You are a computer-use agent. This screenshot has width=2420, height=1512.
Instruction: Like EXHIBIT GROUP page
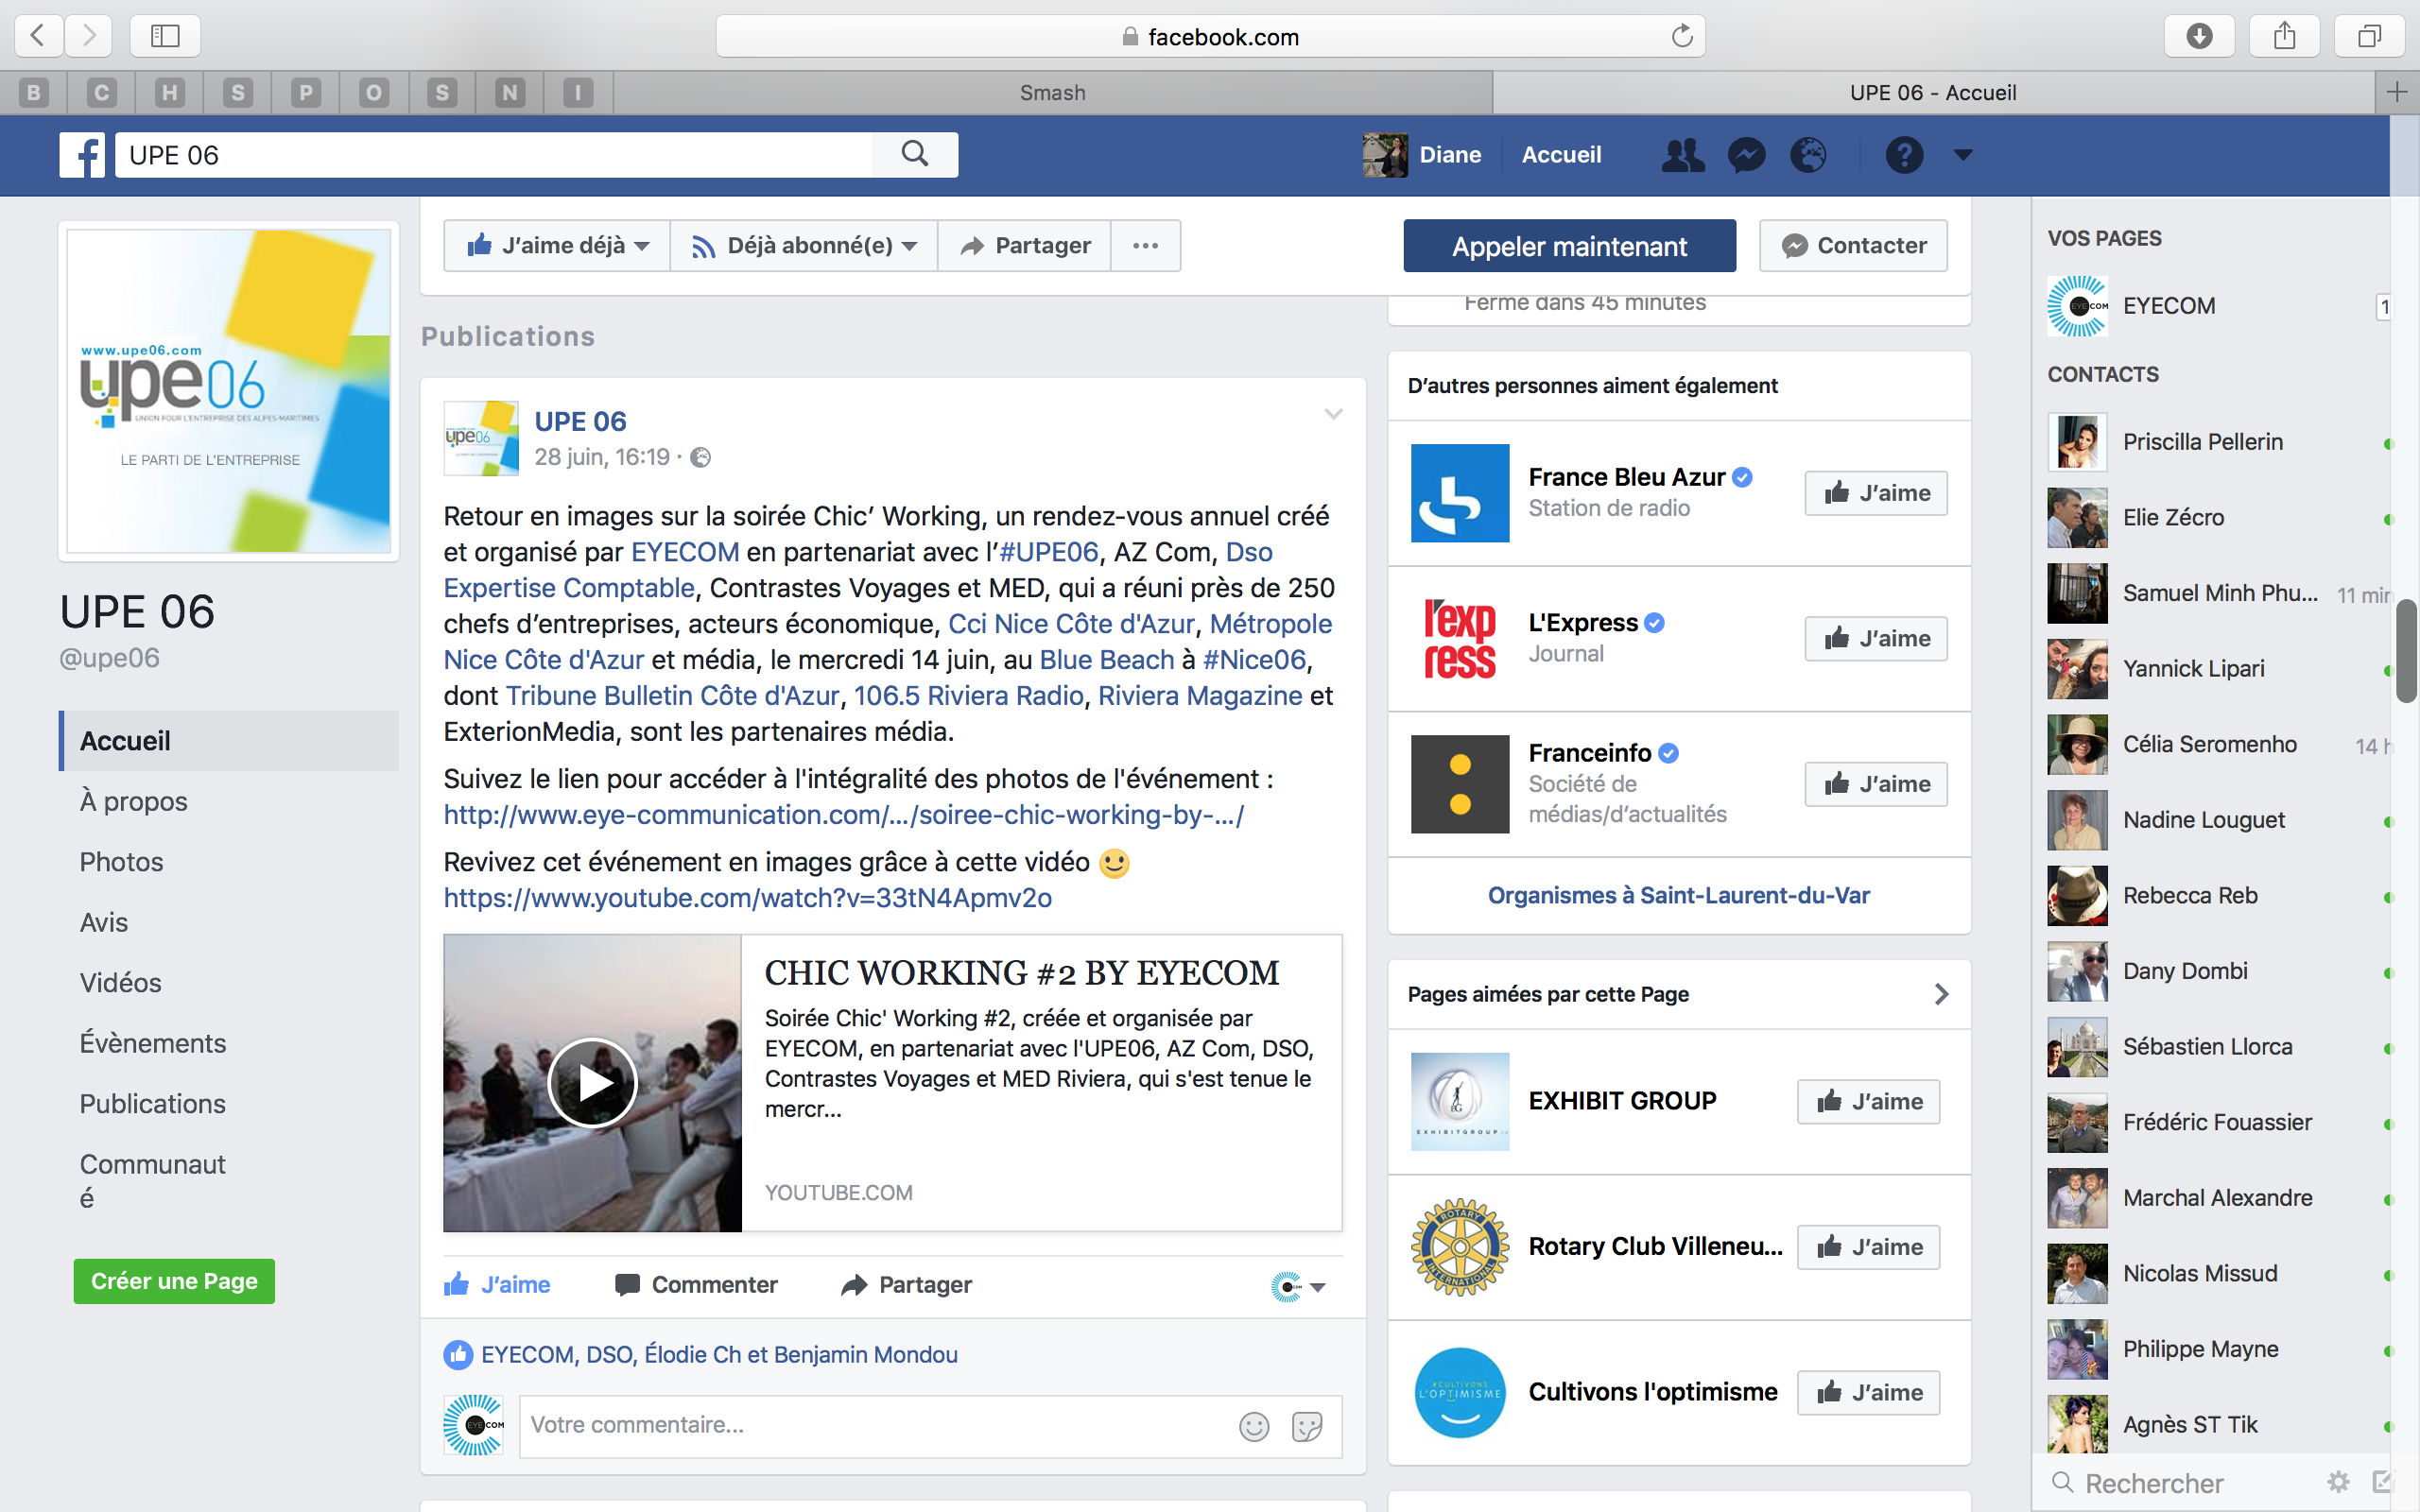click(x=1868, y=1102)
